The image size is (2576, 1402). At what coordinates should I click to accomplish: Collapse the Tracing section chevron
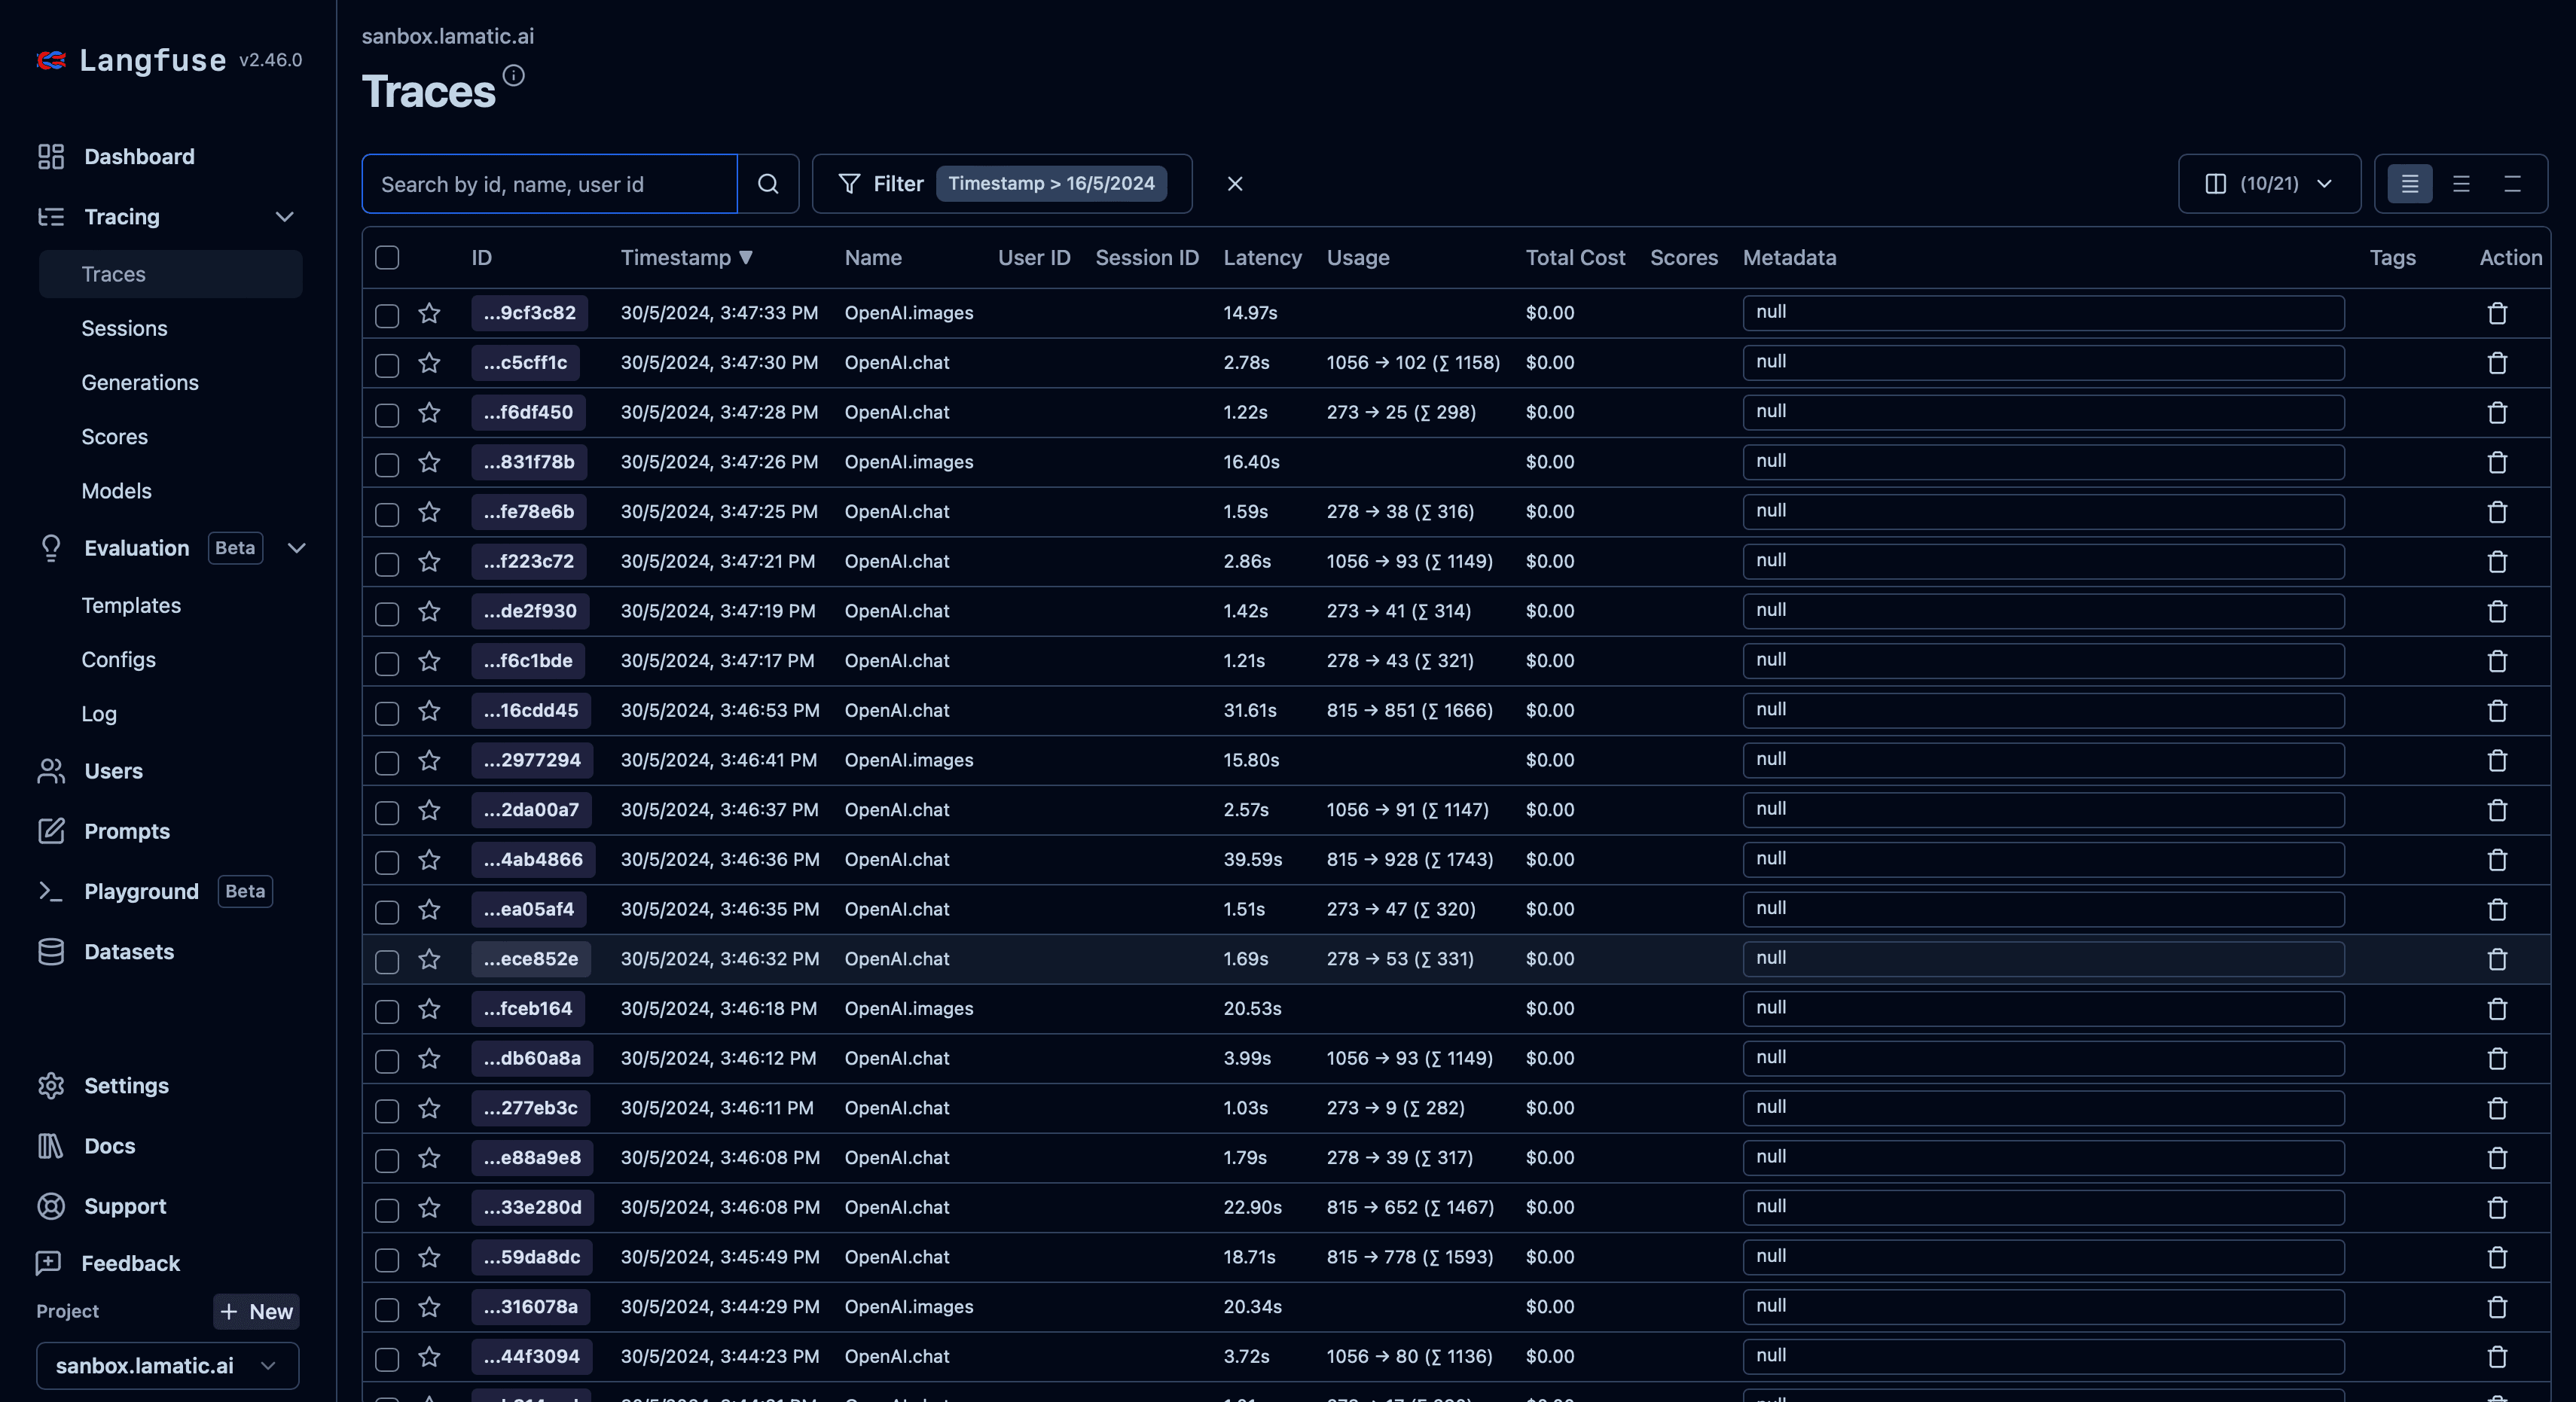(285, 217)
